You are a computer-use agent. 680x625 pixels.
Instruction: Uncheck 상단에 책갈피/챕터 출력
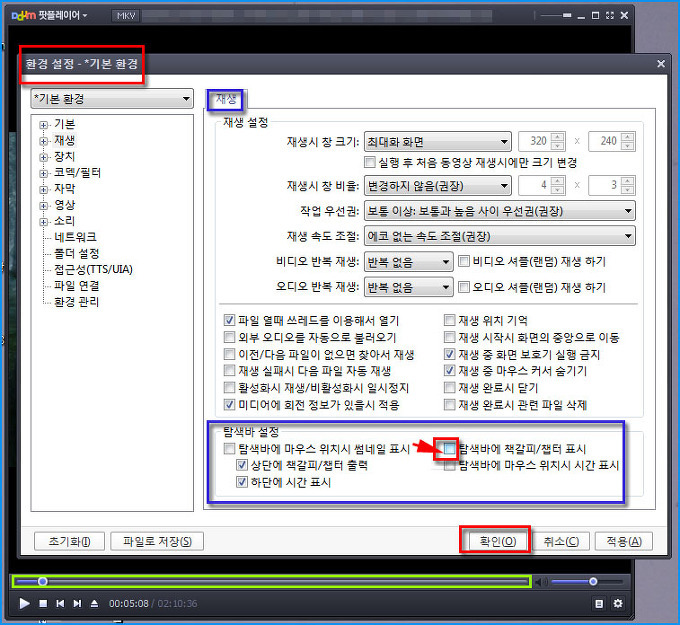click(x=242, y=465)
